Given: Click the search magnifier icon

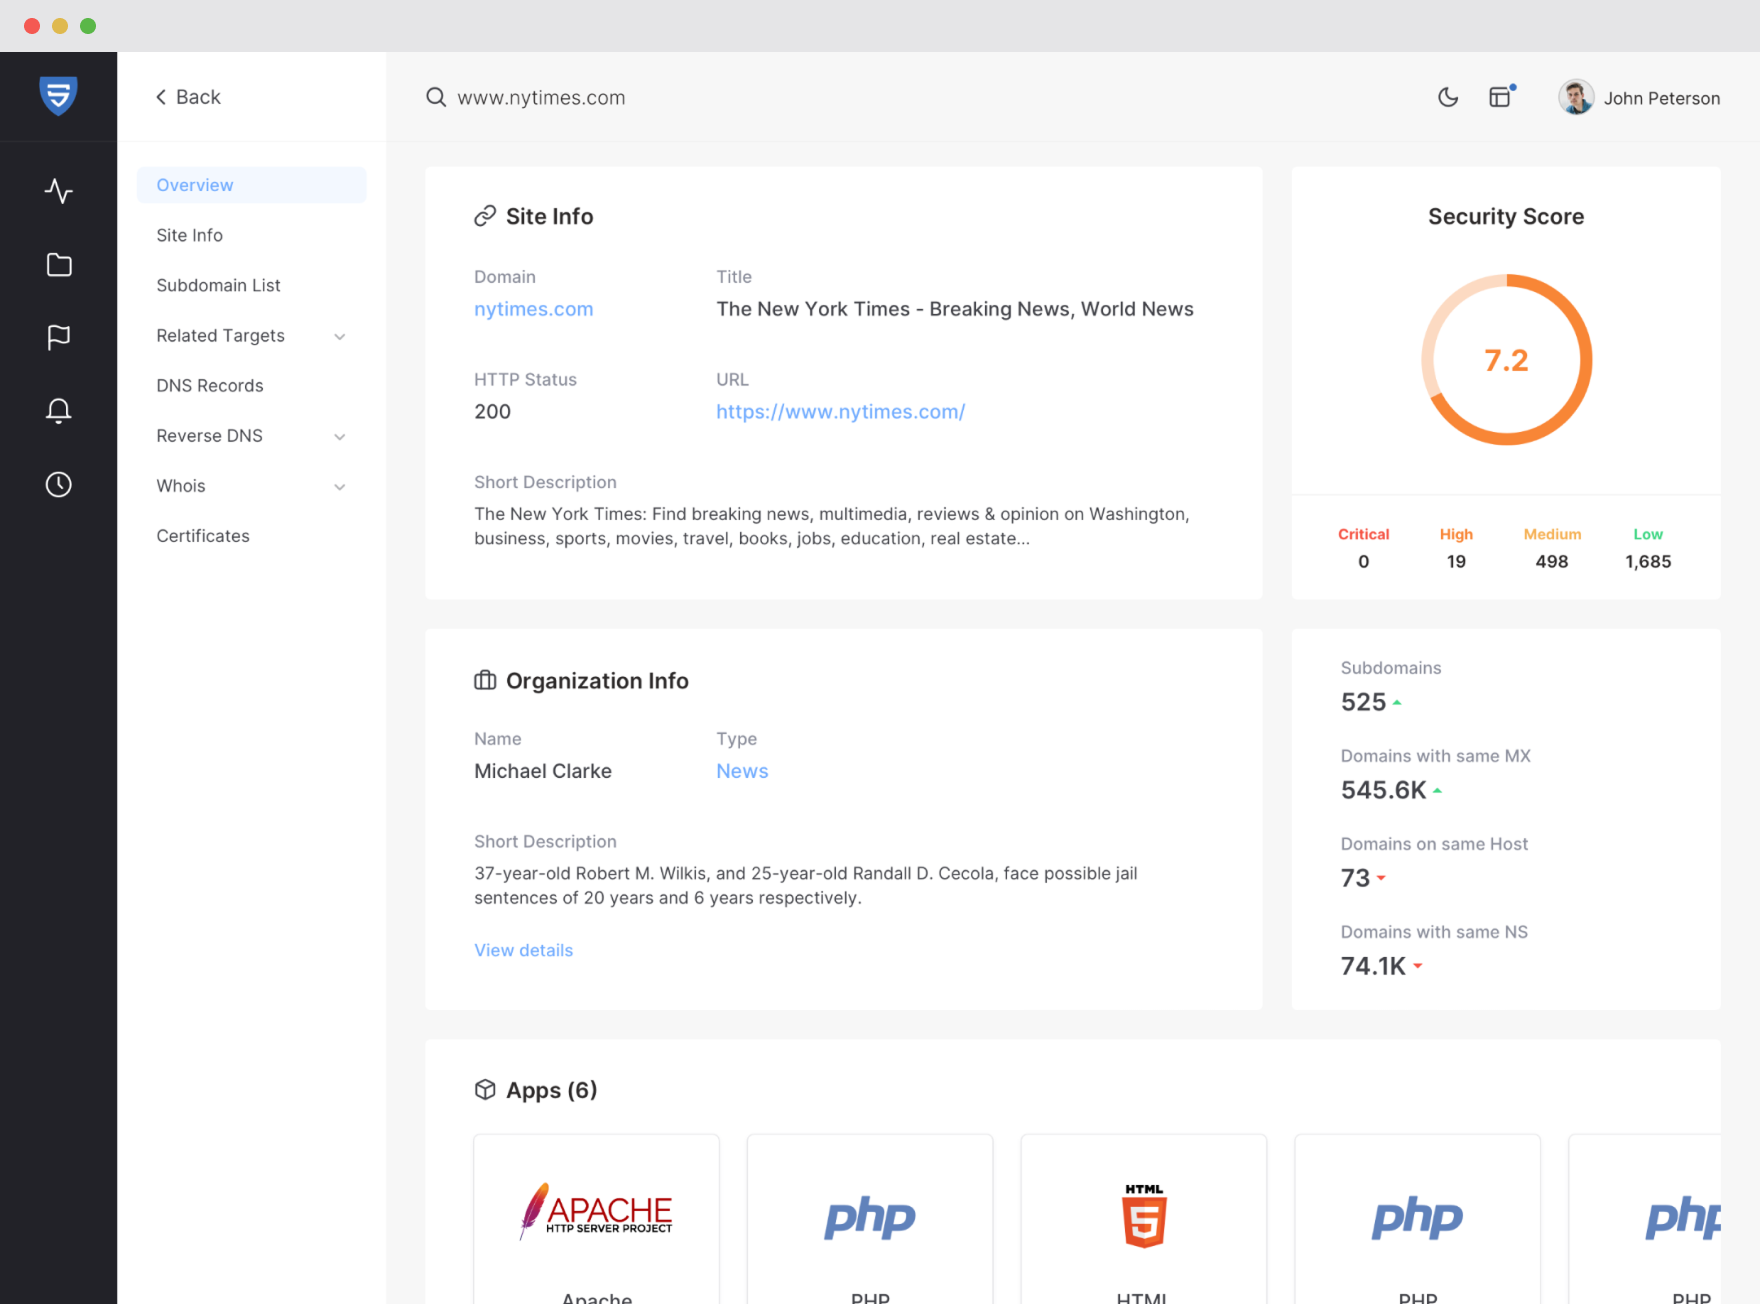Looking at the screenshot, I should tap(436, 97).
